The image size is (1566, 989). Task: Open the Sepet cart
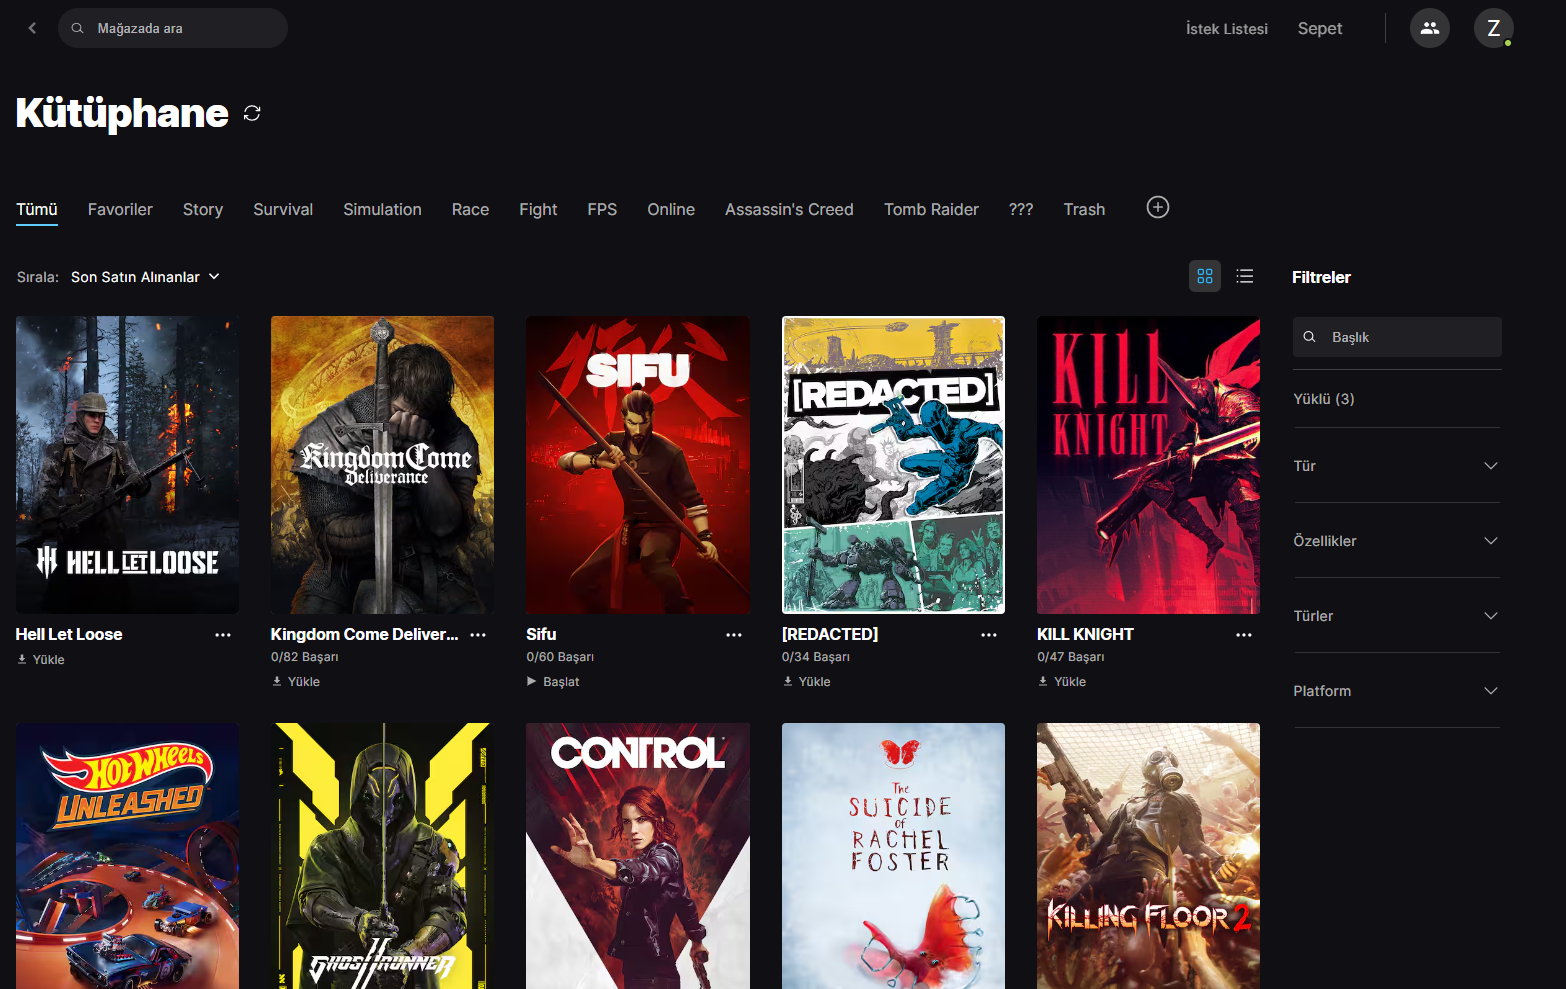click(1320, 29)
